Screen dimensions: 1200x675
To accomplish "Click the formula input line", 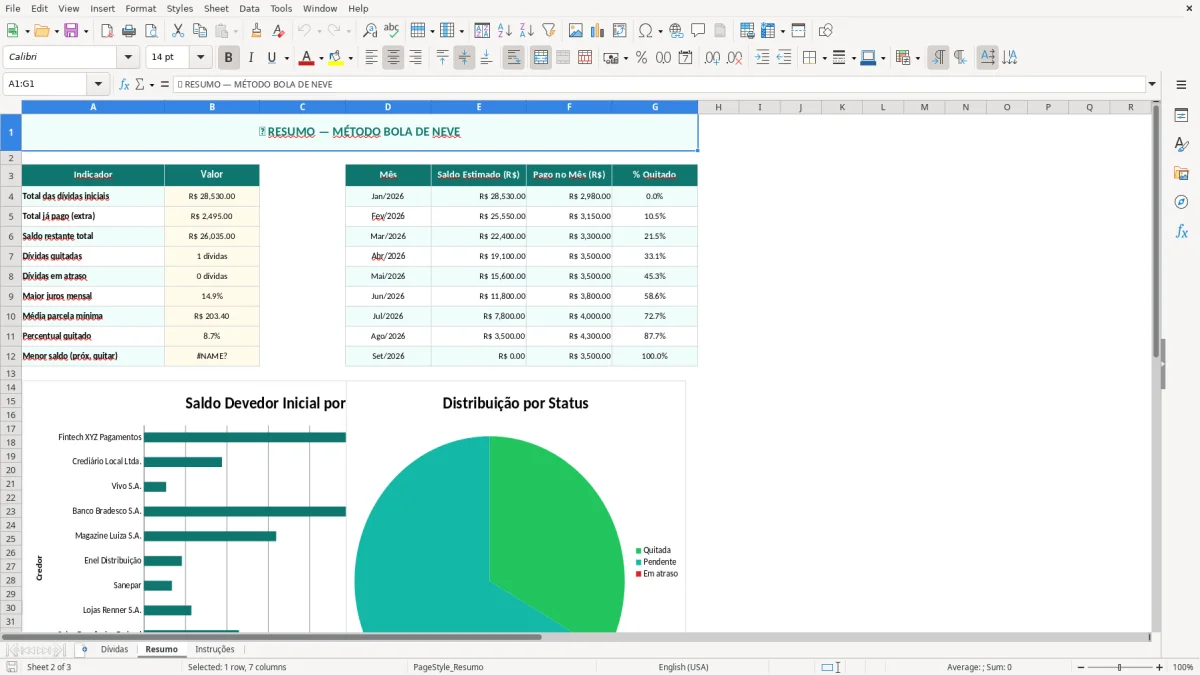I will tap(659, 84).
